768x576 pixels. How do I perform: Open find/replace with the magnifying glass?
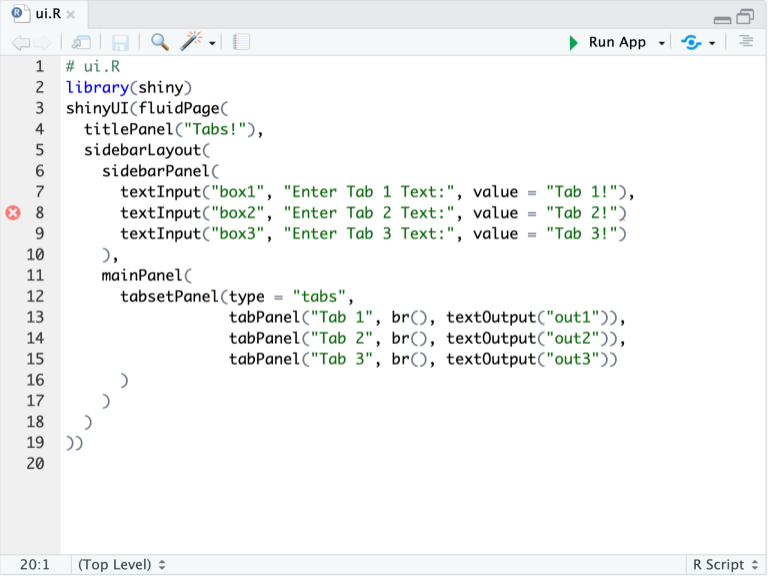click(x=159, y=42)
